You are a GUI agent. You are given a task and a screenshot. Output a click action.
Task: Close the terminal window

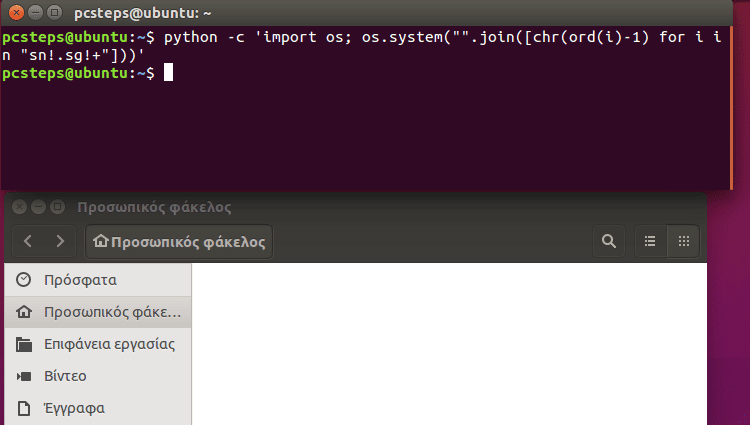16,12
